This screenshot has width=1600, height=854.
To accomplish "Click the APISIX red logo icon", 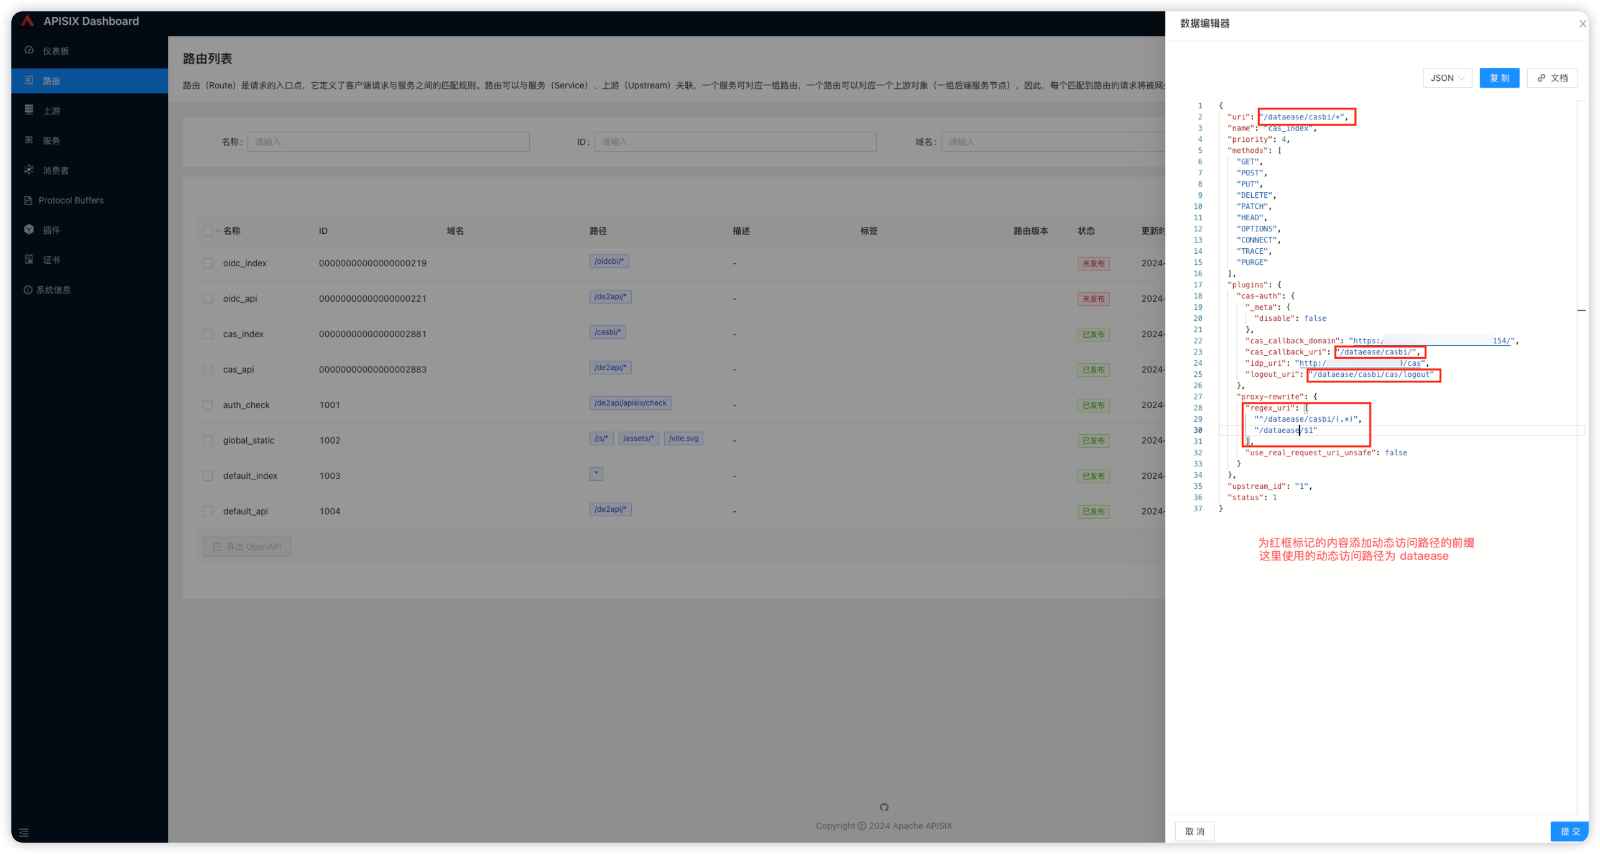I will [28, 21].
